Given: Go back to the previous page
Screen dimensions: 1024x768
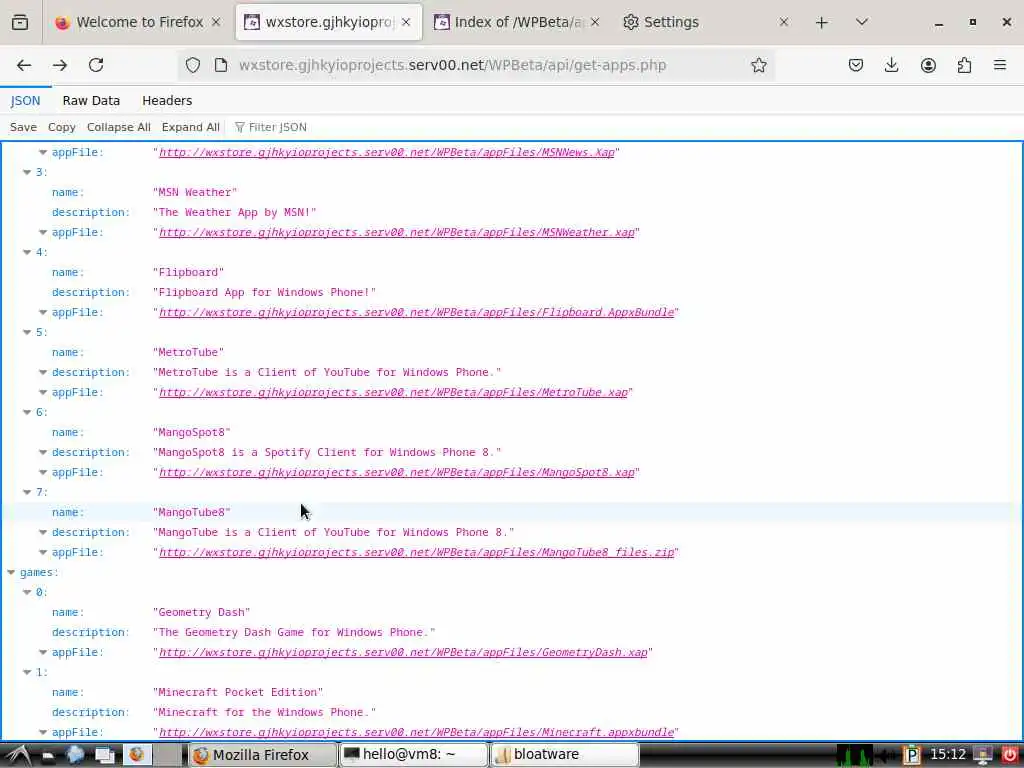Looking at the screenshot, I should tap(24, 65).
